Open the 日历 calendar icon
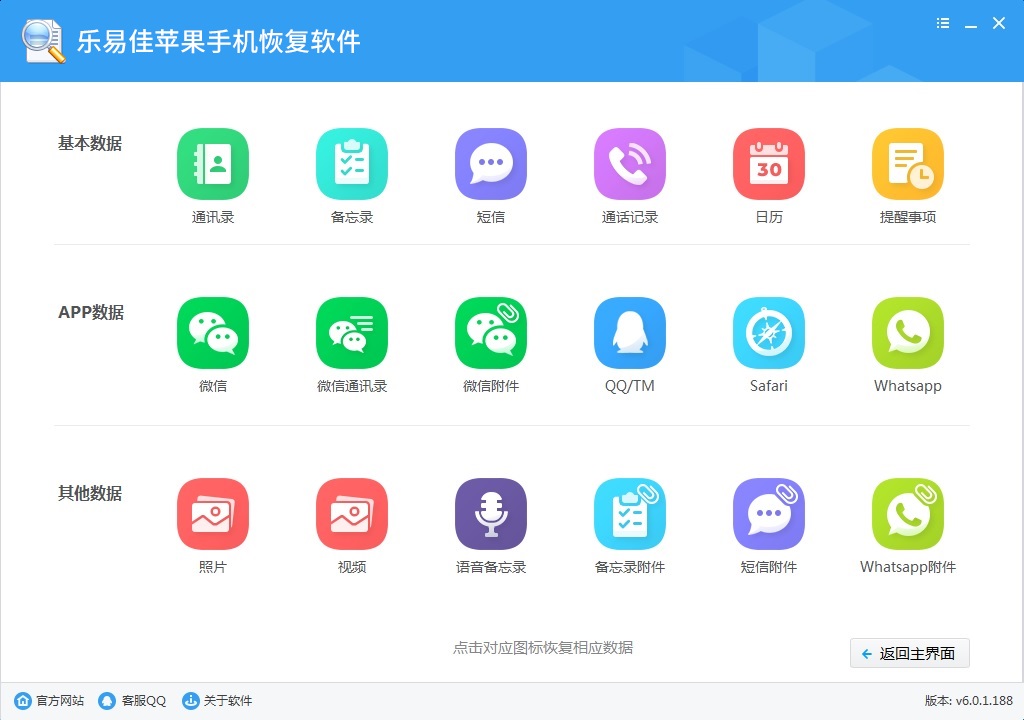This screenshot has width=1024, height=720. coord(769,164)
